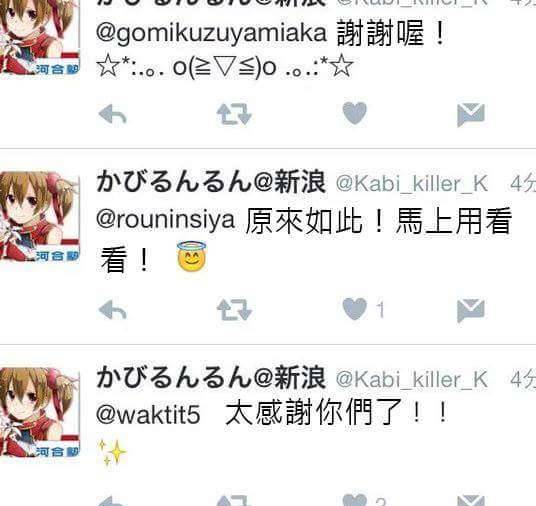Open @Kabi_killer_K handle in middle tweet
The image size is (536, 506).
coord(412,184)
